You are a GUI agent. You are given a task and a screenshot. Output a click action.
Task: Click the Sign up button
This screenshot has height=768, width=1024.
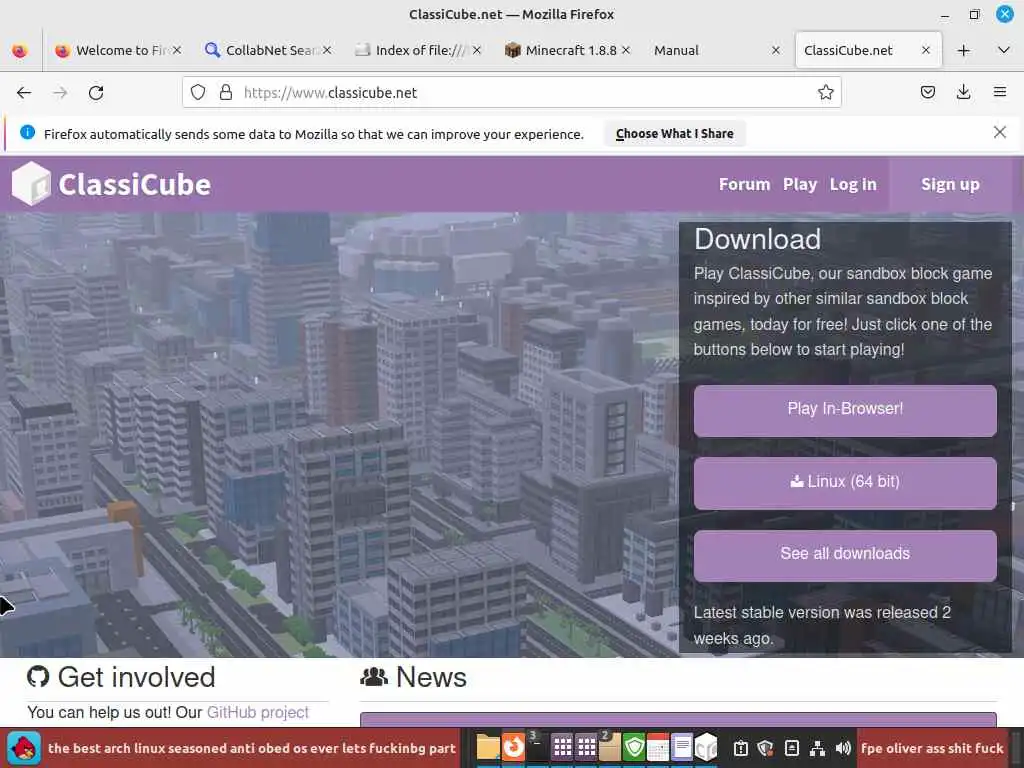coord(950,184)
